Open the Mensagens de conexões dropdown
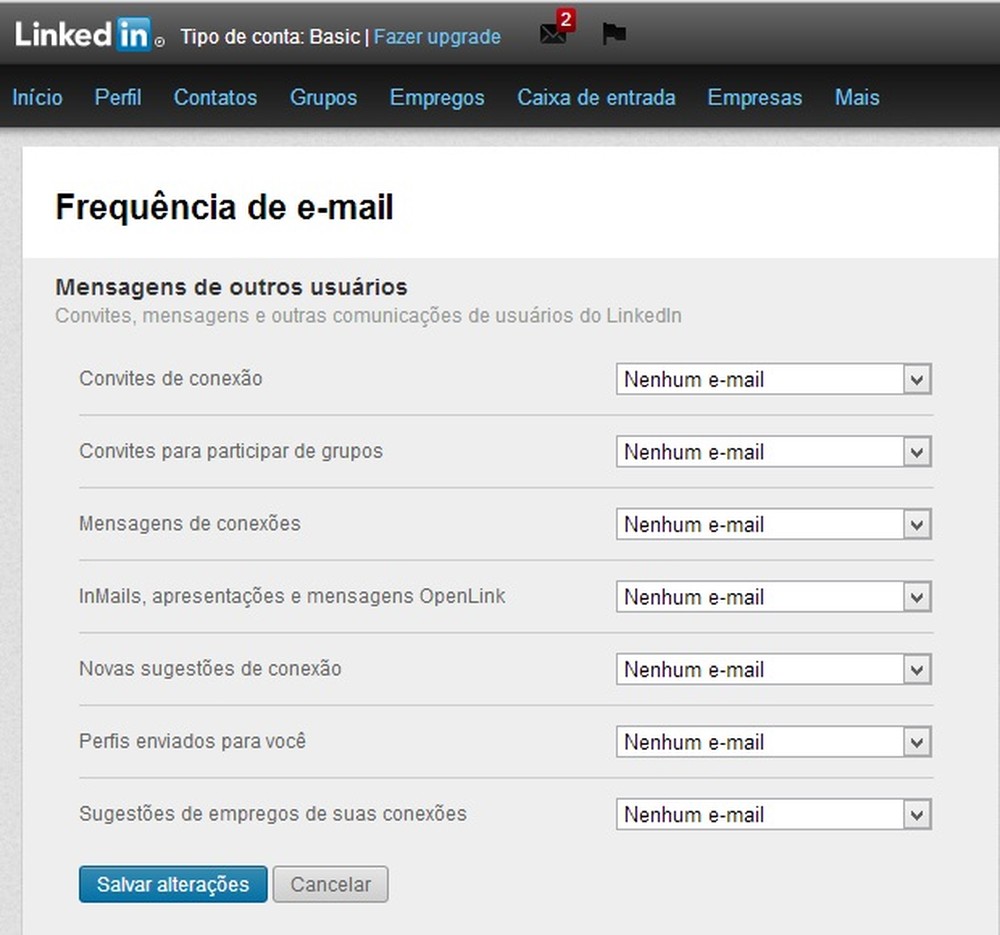This screenshot has height=935, width=1000. tap(773, 524)
